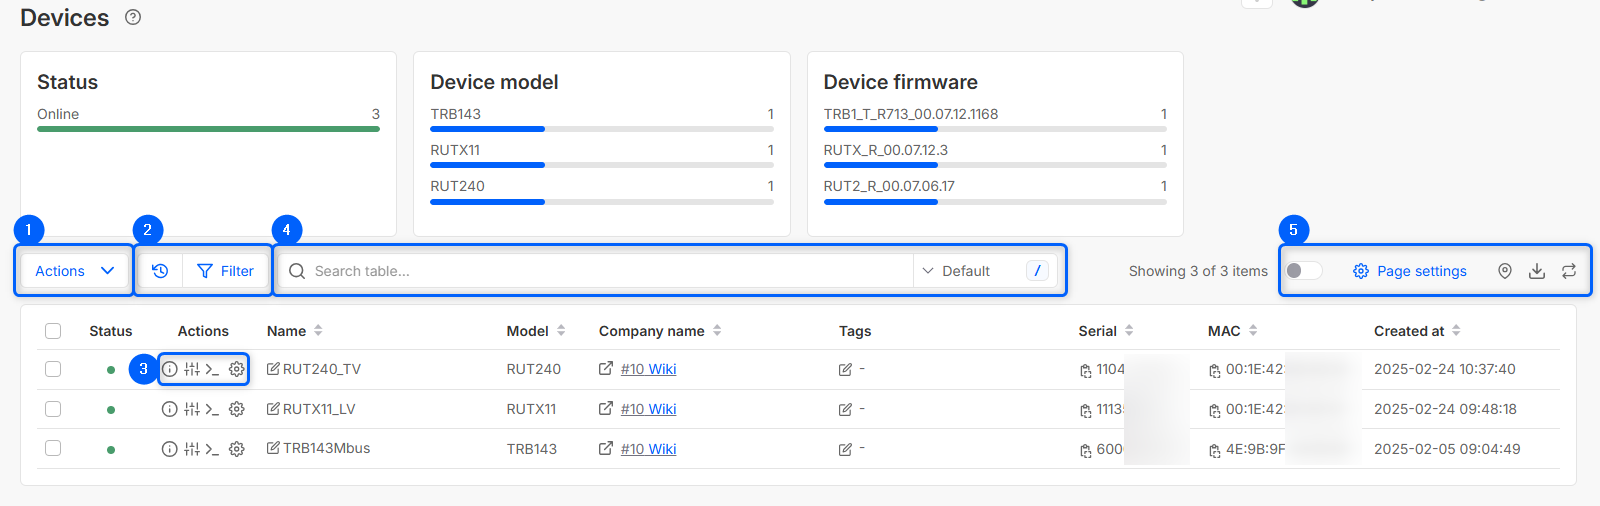The image size is (1600, 506).
Task: Open terminal icon for RUTX11_LV row
Action: click(212, 409)
